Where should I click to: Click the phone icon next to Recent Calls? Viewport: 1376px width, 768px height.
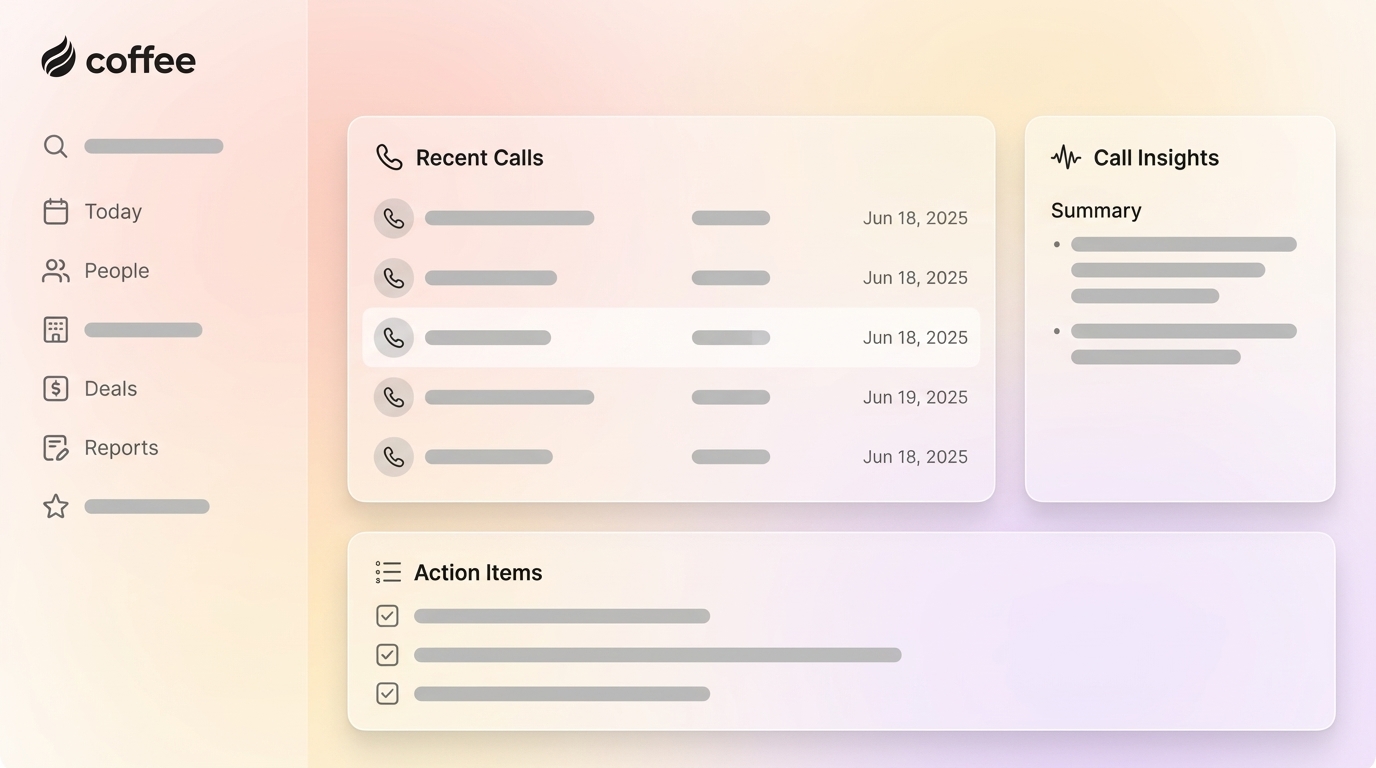389,157
